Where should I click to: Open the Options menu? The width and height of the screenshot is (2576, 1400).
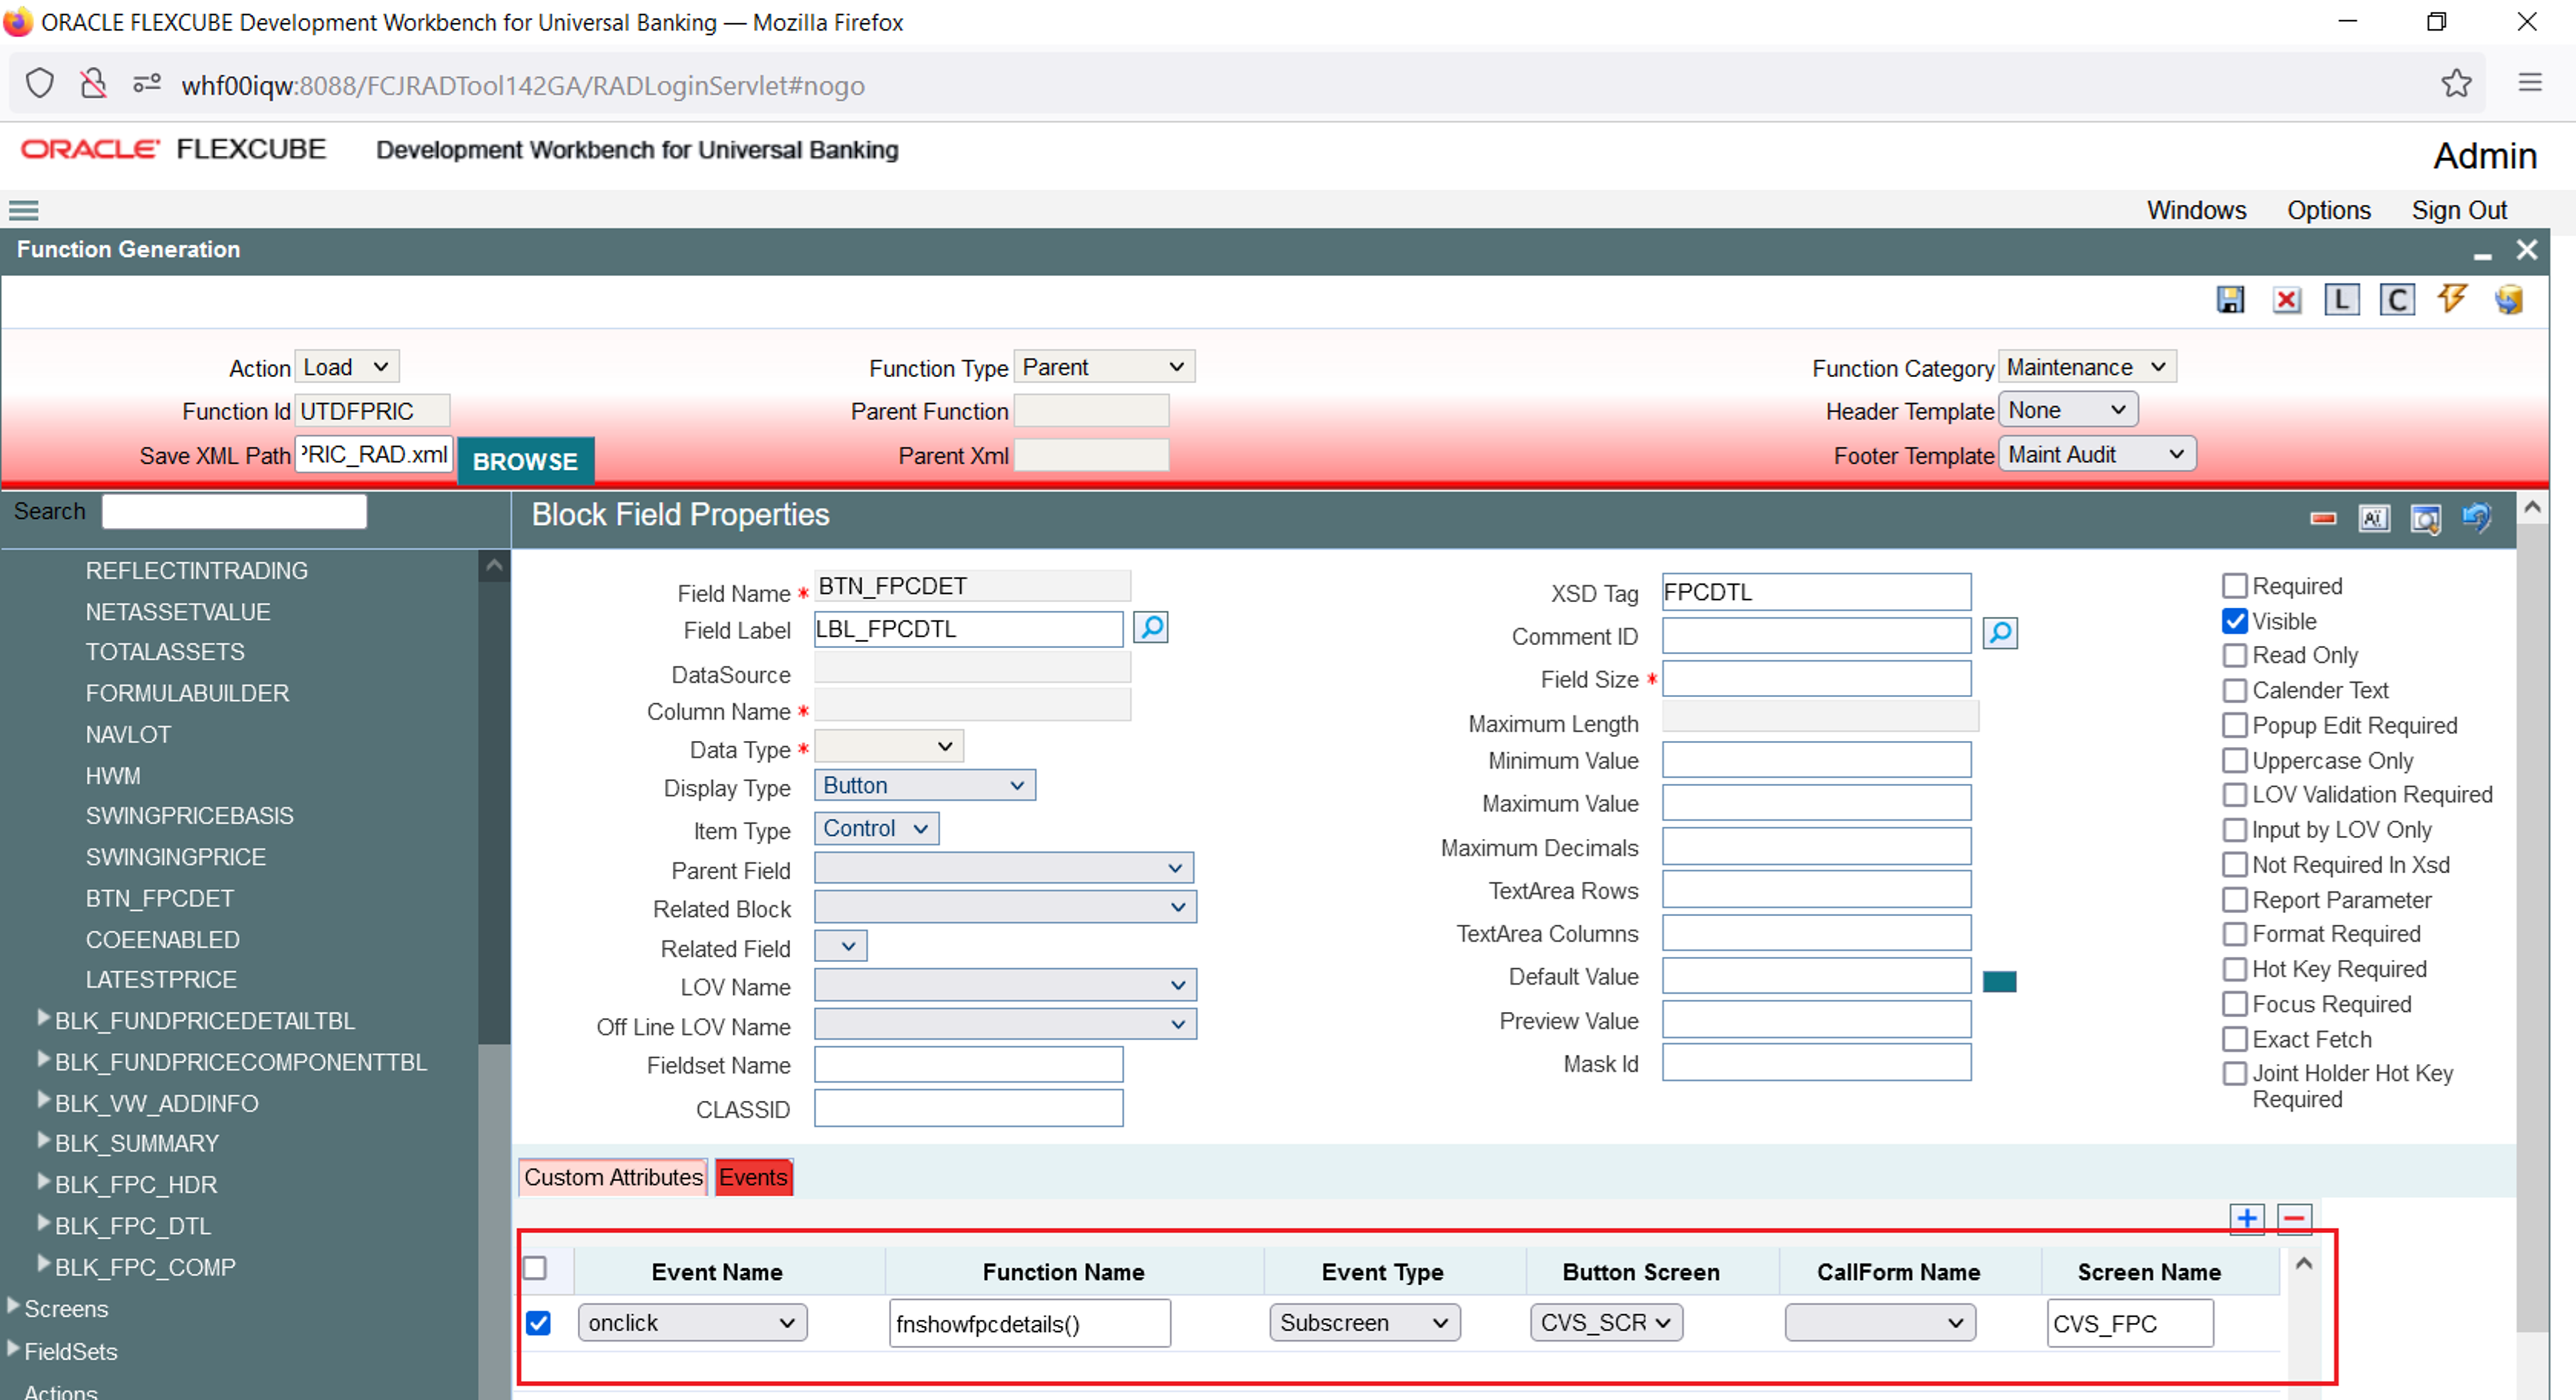click(x=2328, y=210)
